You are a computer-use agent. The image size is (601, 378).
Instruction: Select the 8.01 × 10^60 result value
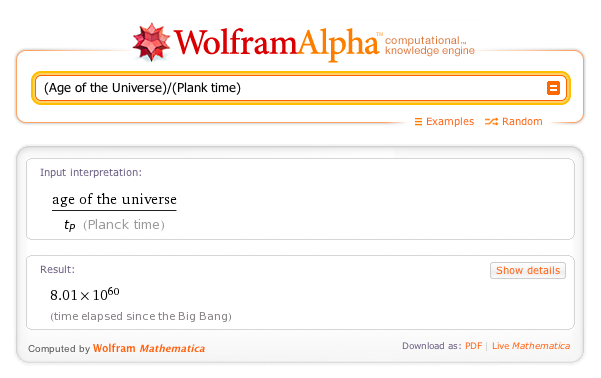click(x=85, y=294)
